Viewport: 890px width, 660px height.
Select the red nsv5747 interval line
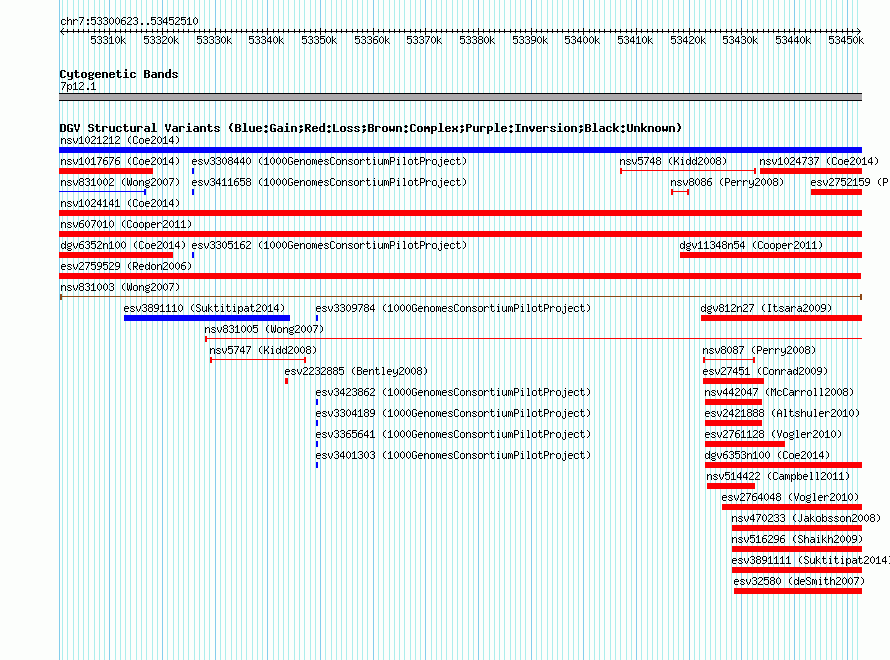pyautogui.click(x=258, y=360)
